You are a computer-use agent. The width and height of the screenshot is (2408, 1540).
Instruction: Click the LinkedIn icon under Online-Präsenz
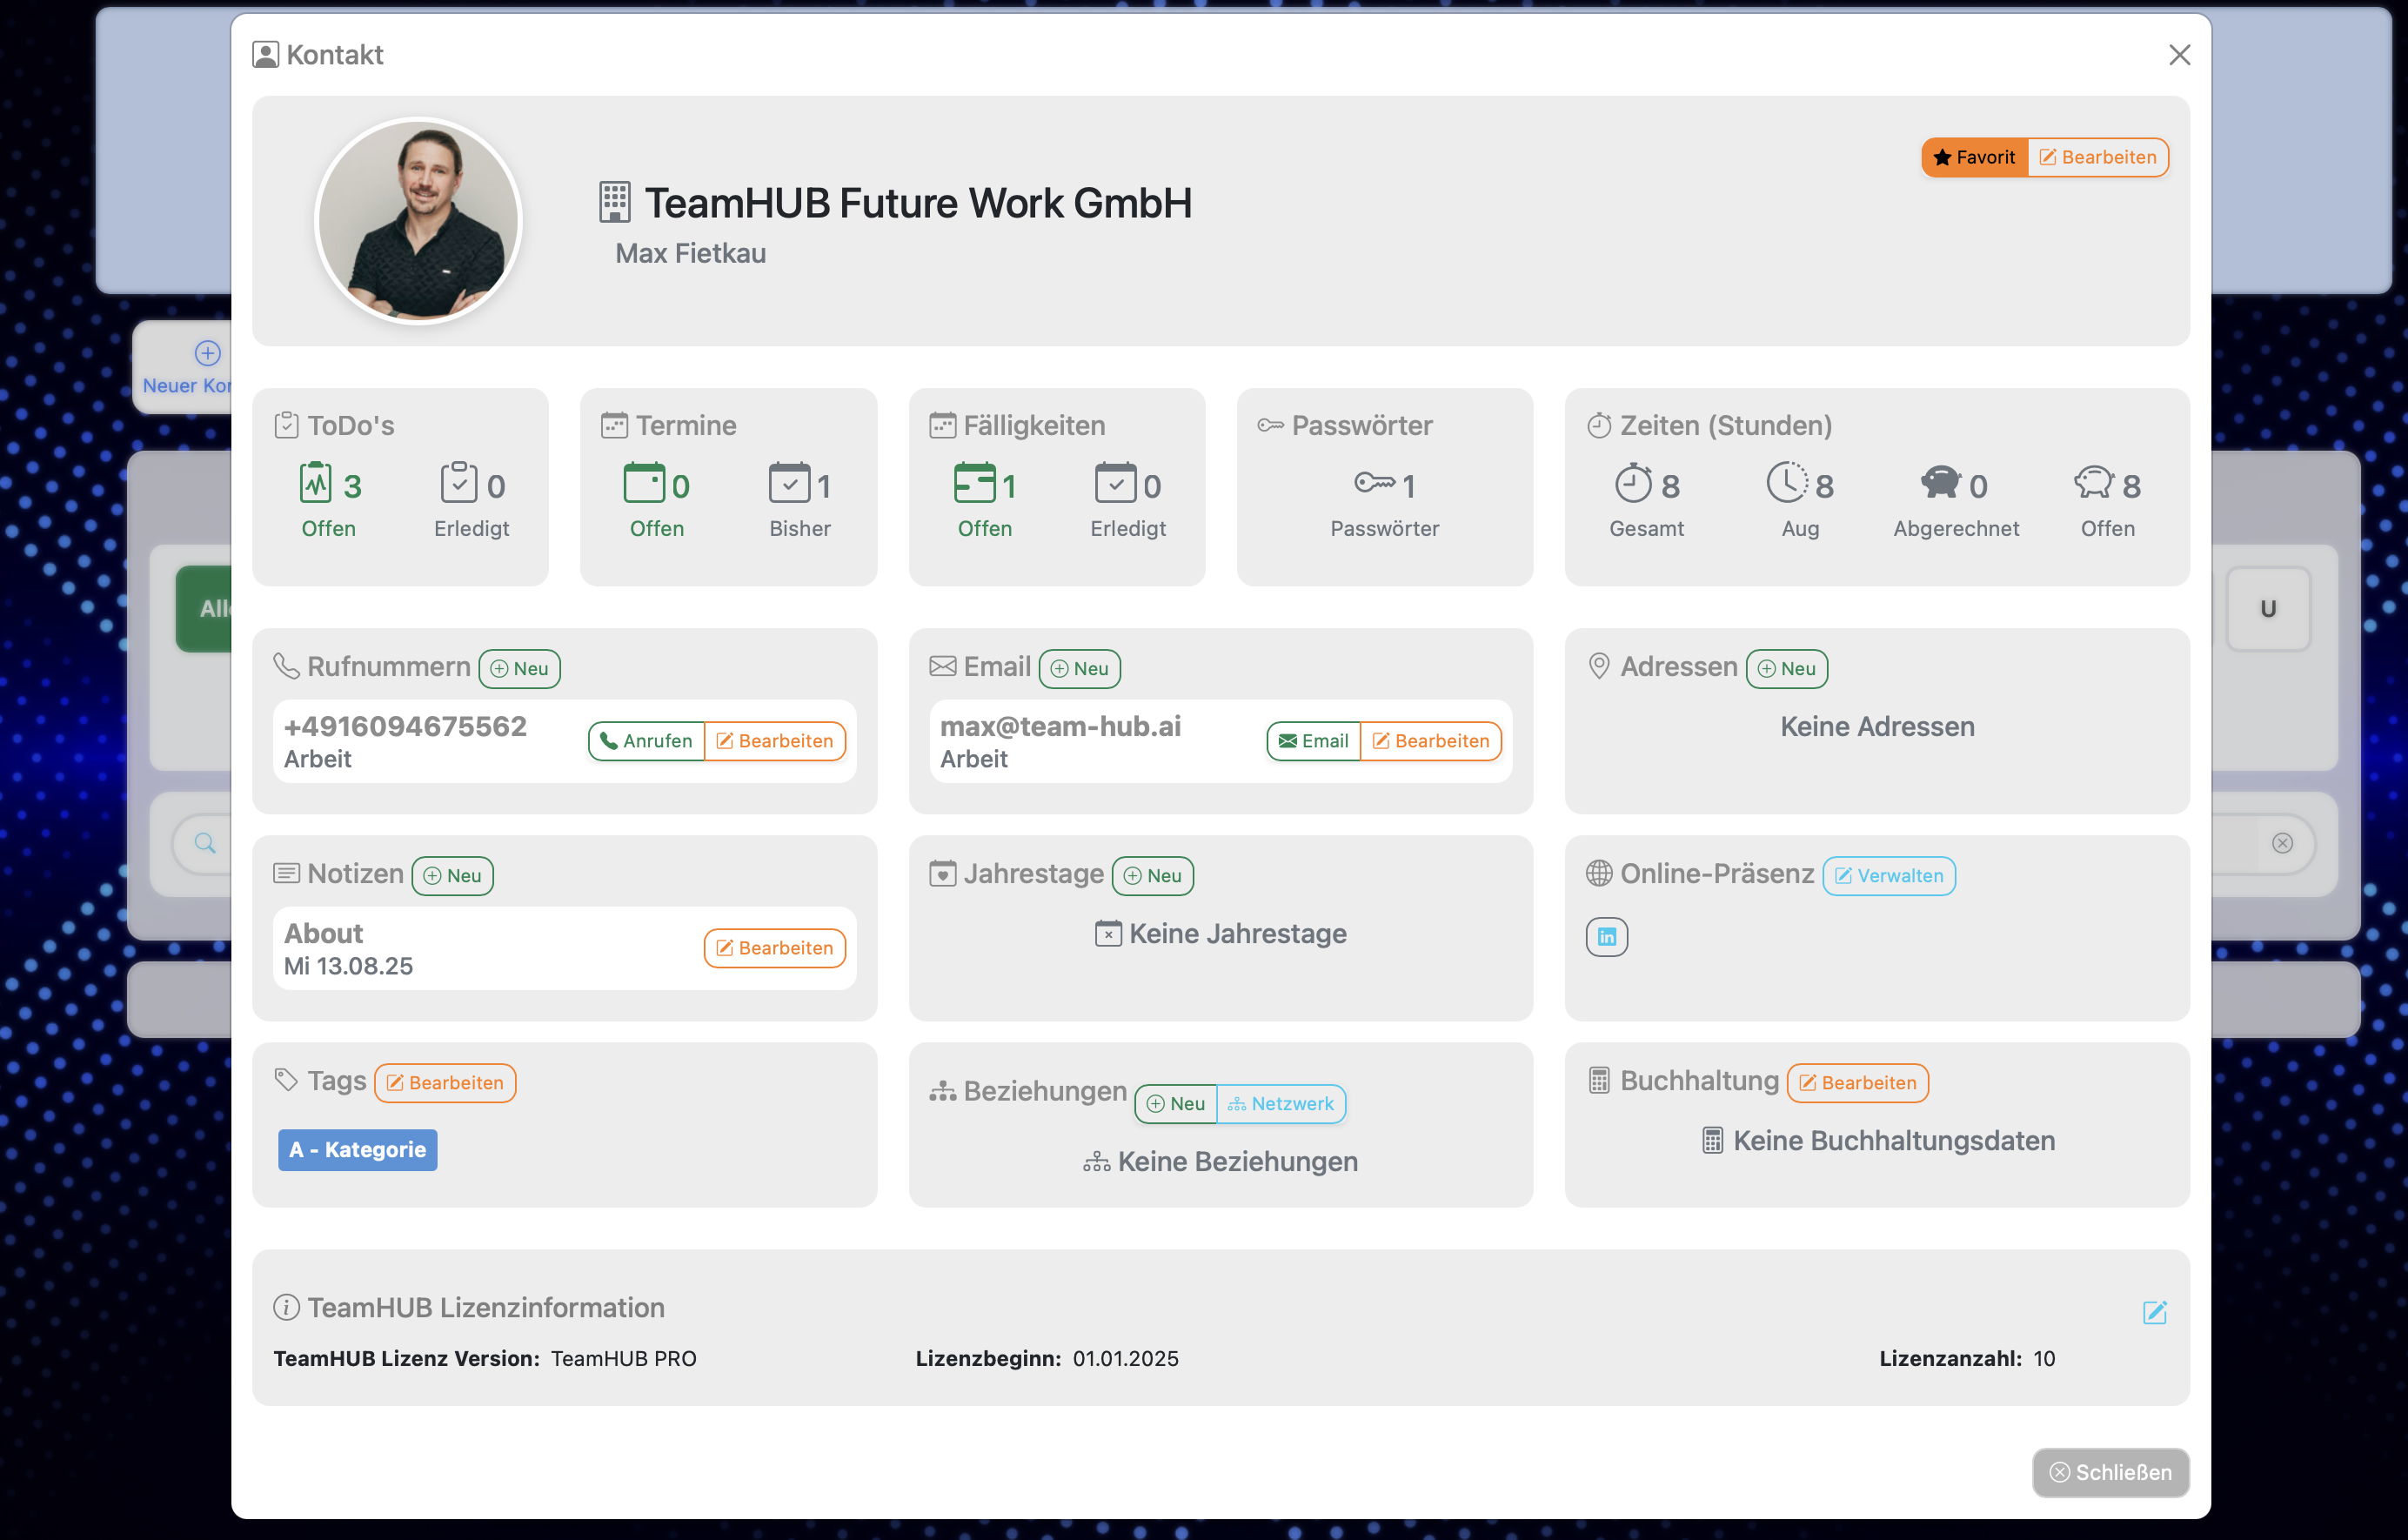coord(1606,937)
